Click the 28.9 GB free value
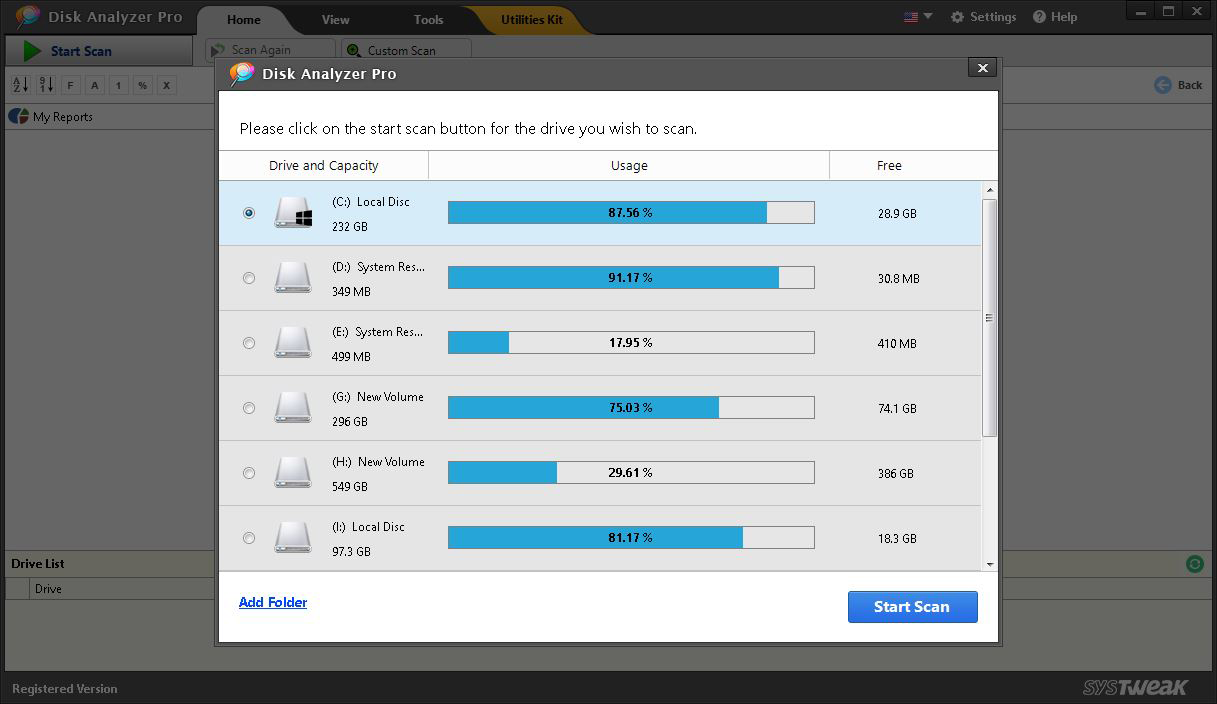Viewport: 1217px width, 704px height. click(x=897, y=214)
